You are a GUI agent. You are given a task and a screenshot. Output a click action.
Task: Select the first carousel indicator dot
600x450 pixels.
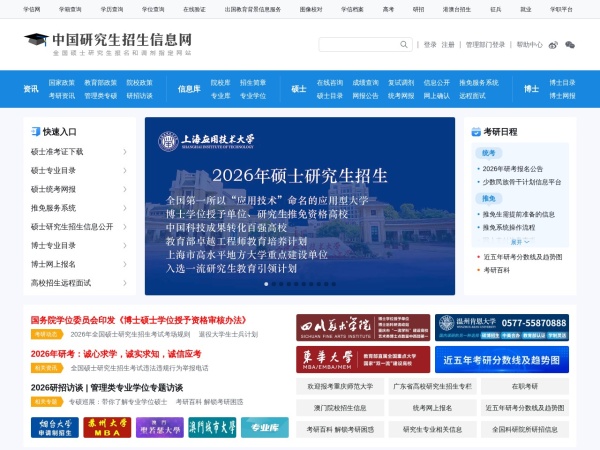click(266, 284)
